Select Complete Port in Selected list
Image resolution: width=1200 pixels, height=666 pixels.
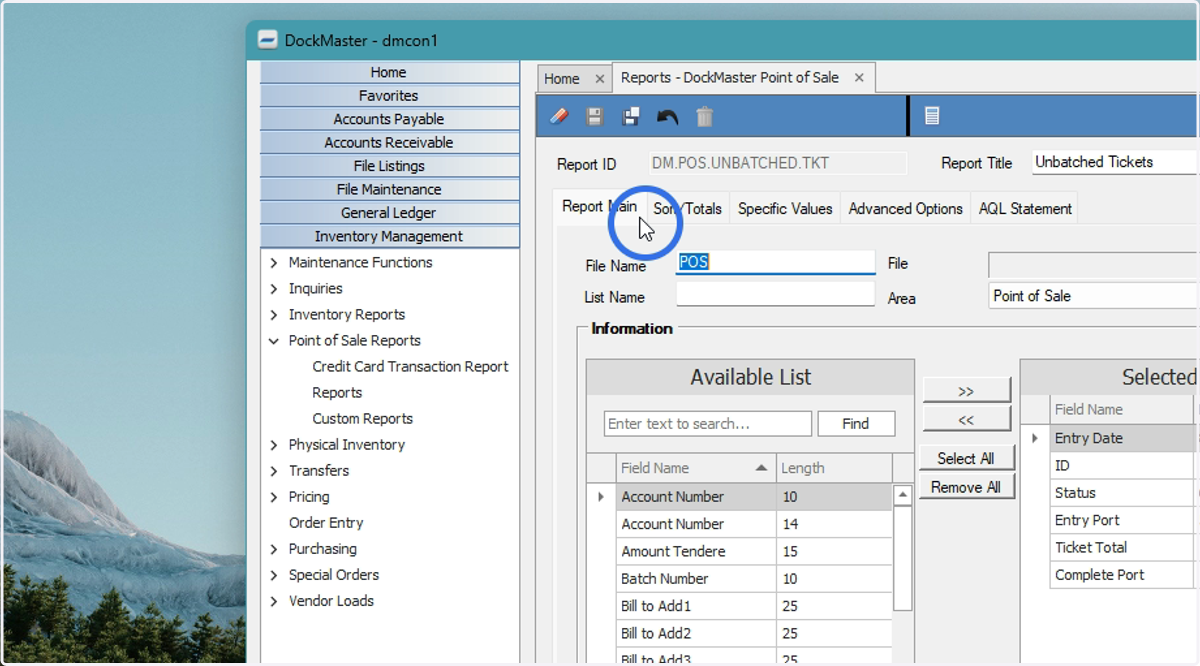point(1124,575)
